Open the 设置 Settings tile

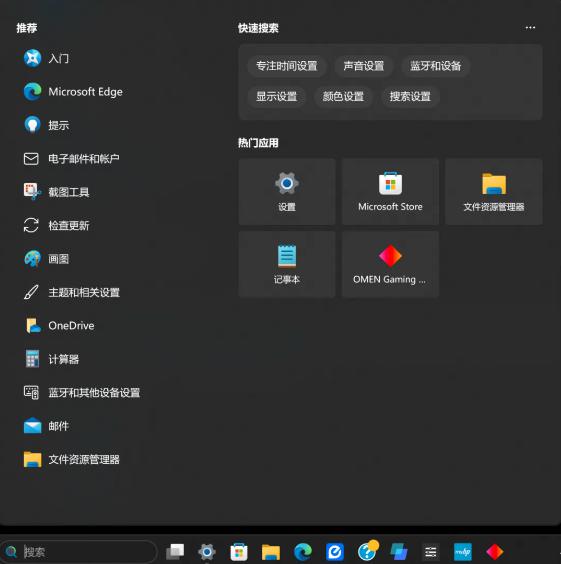[x=287, y=192]
